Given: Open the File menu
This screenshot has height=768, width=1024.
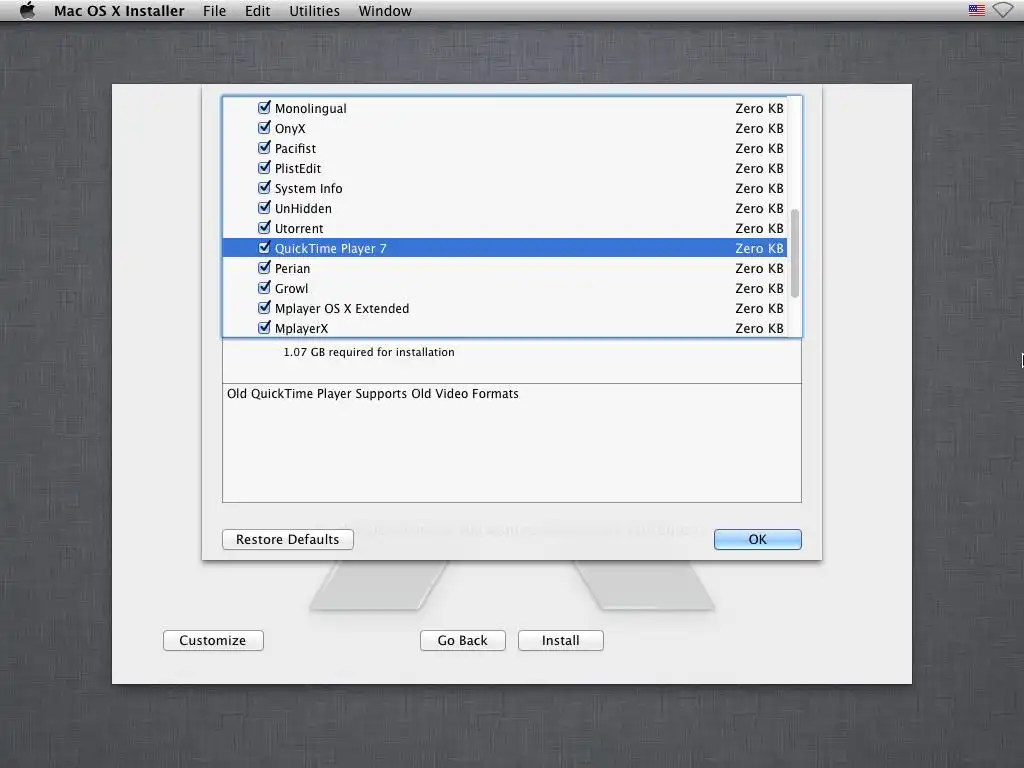Looking at the screenshot, I should (x=214, y=11).
